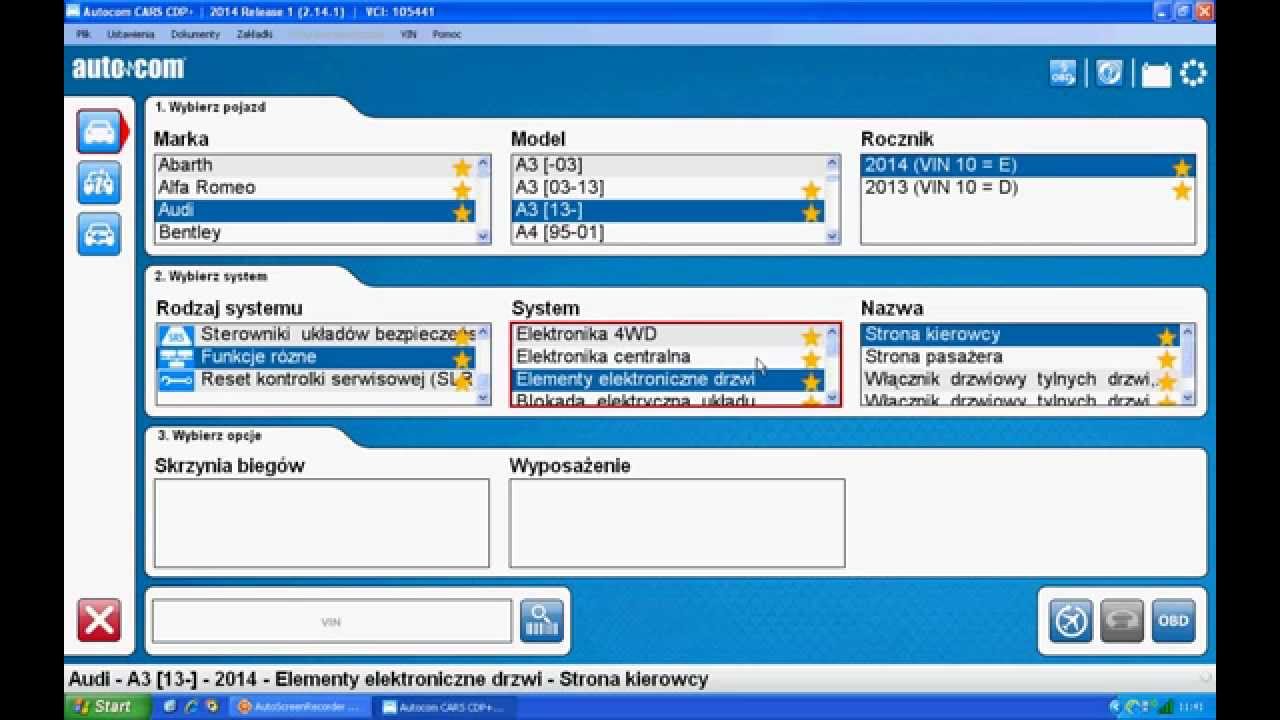Select Elementy elektroniczne drzwi system
Image resolution: width=1280 pixels, height=720 pixels.
coord(668,380)
